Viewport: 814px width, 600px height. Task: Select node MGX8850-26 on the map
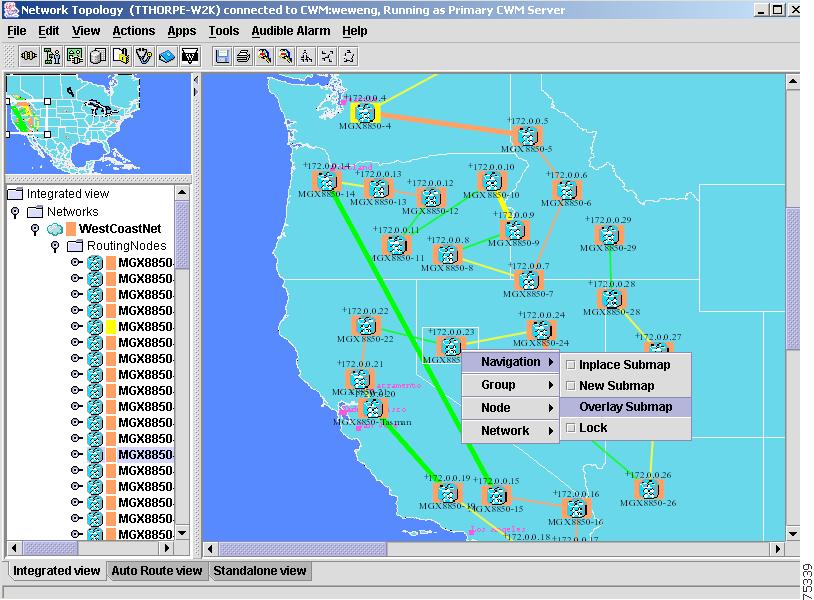[x=648, y=489]
